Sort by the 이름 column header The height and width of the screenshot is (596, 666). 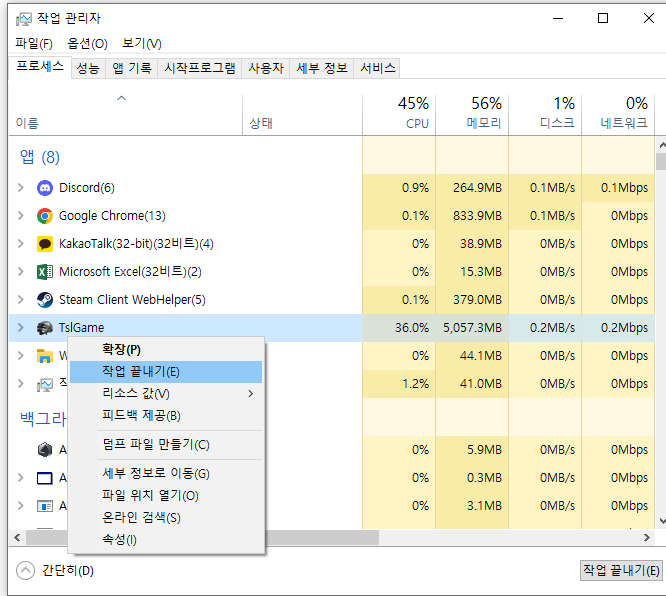126,115
